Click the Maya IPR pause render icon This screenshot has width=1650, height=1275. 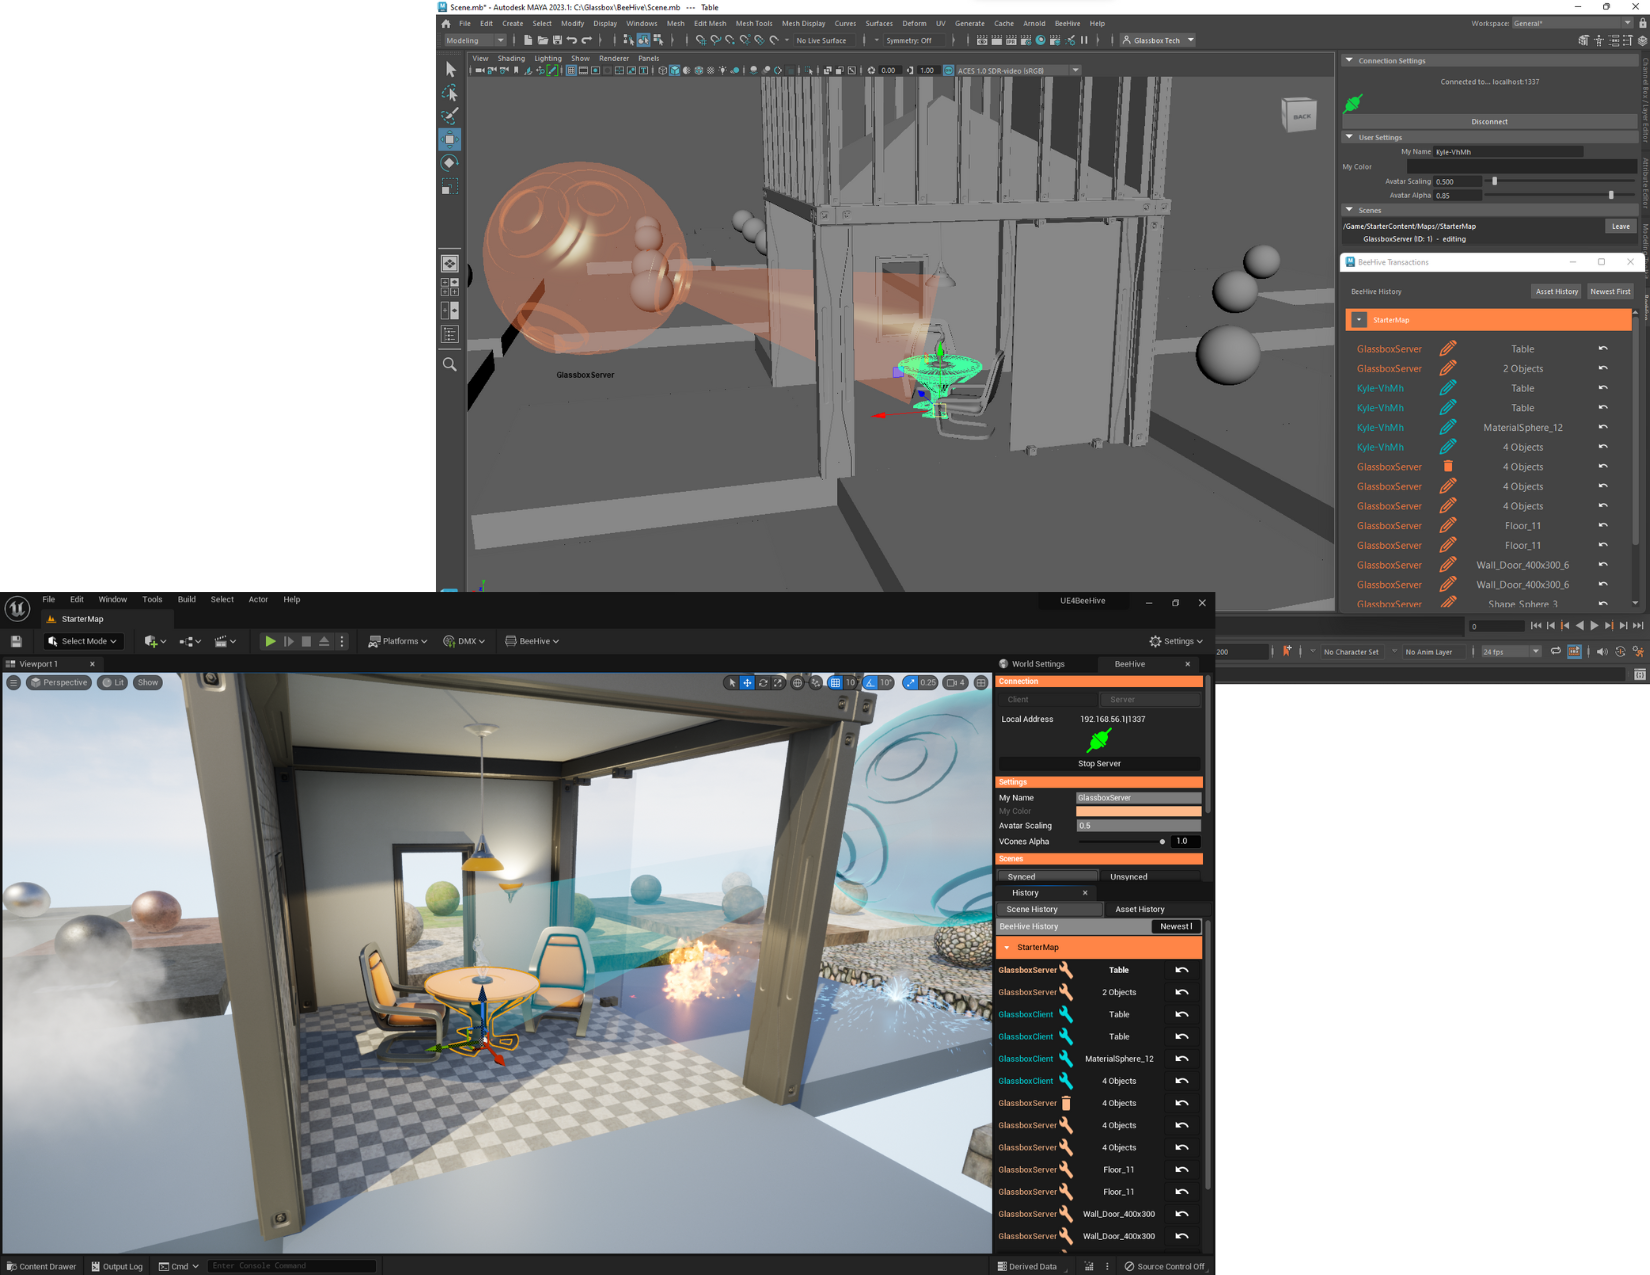coord(1084,40)
